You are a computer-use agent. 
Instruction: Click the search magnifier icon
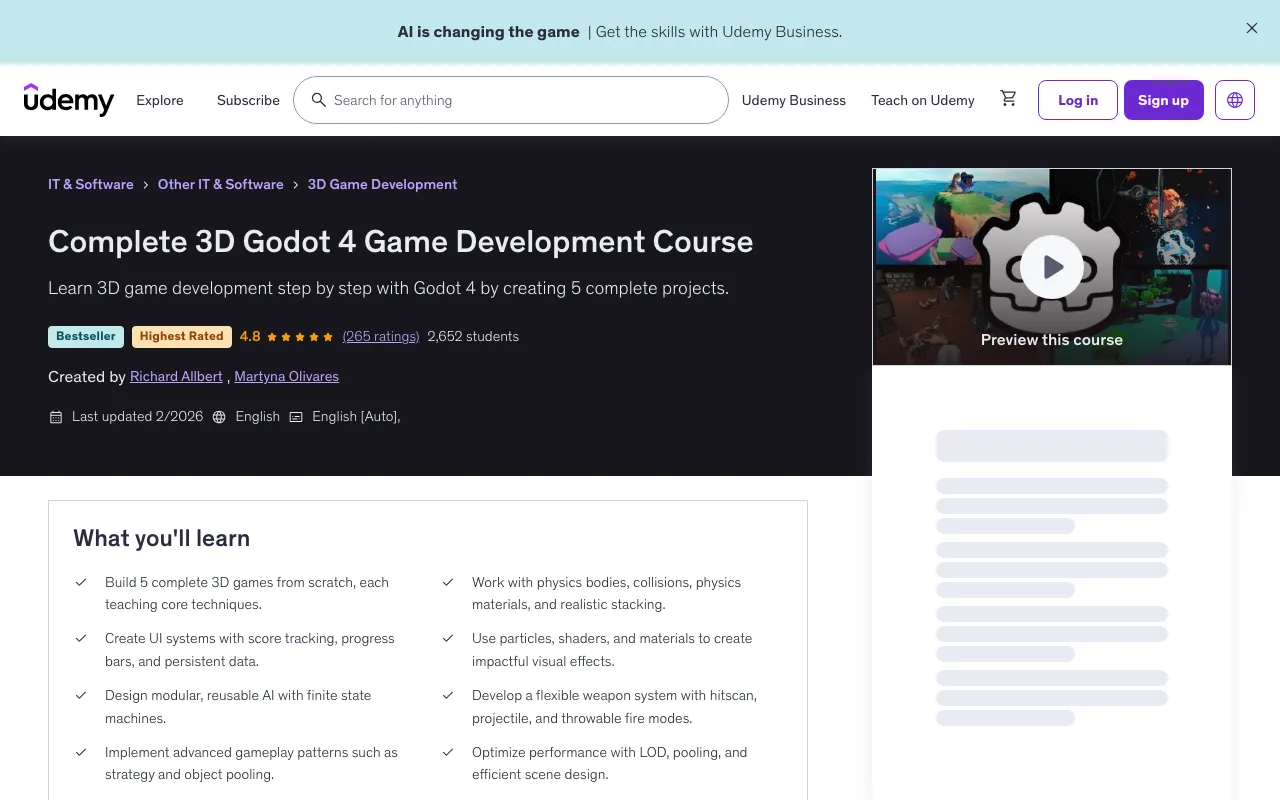point(319,100)
